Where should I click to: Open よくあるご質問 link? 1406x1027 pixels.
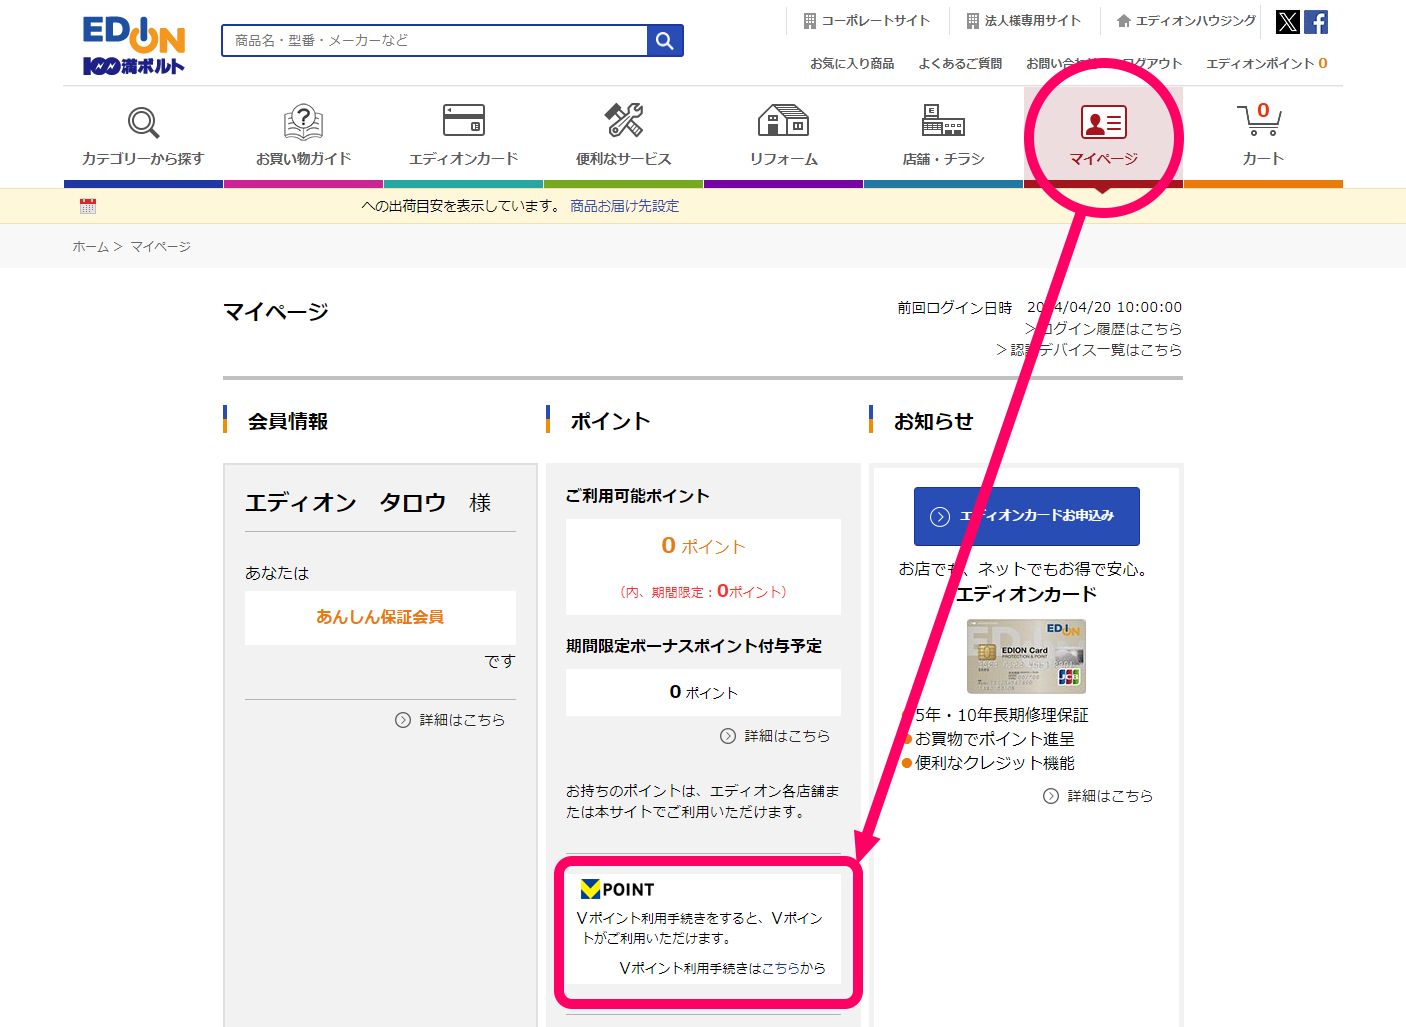(960, 63)
